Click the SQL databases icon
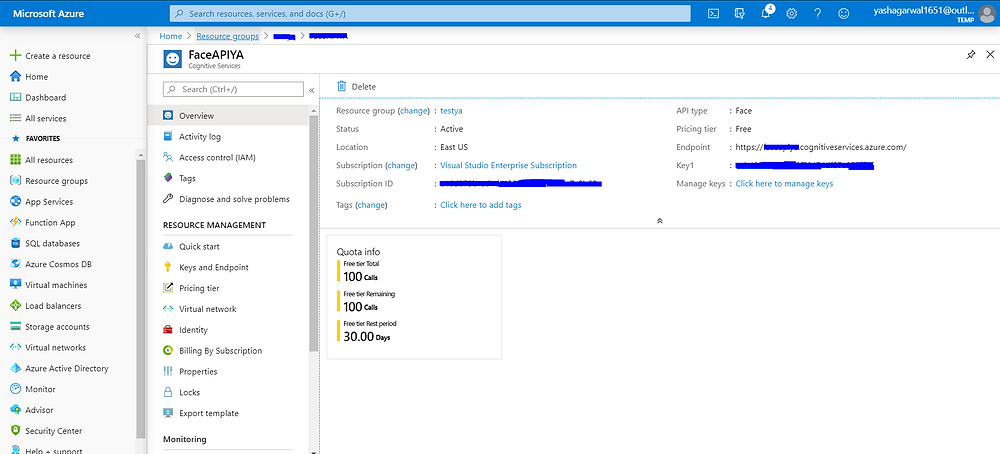The height and width of the screenshot is (454, 1000). click(x=16, y=244)
